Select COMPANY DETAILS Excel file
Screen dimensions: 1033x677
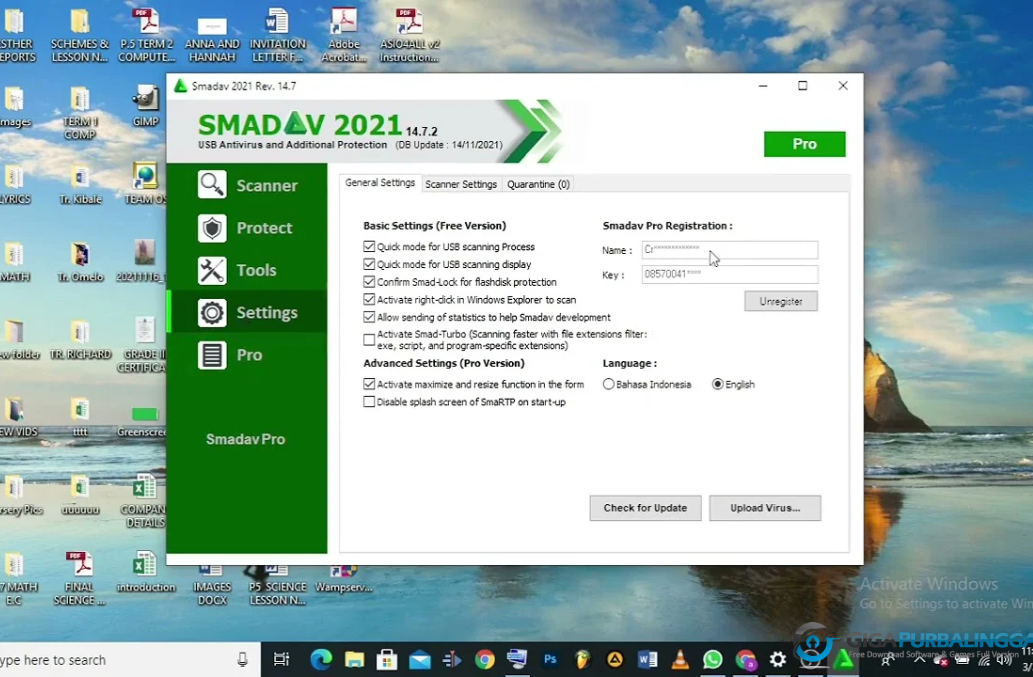(x=144, y=501)
